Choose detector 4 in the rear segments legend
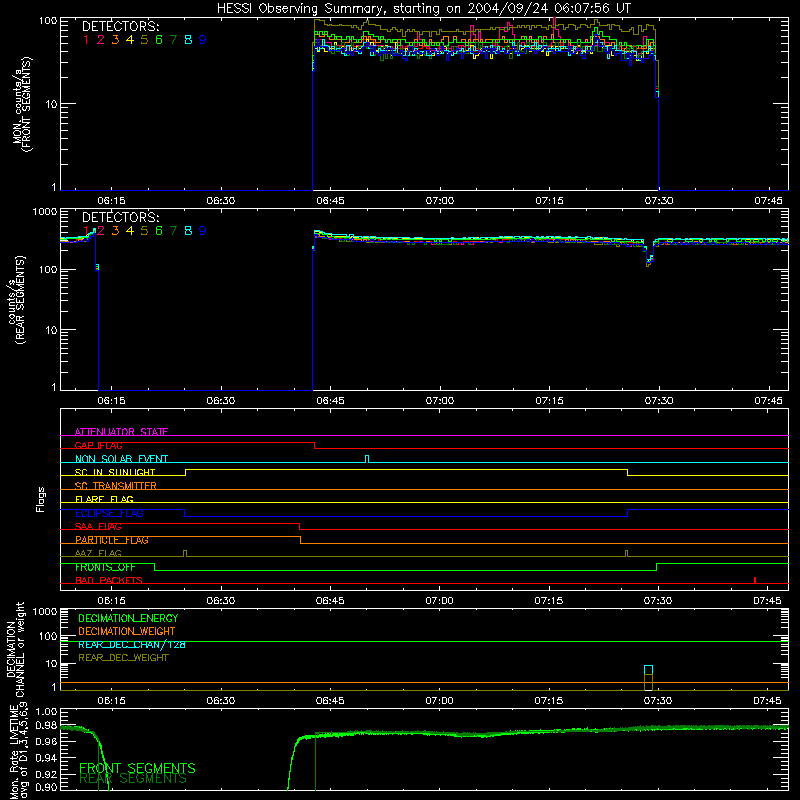The width and height of the screenshot is (800, 800). pos(130,231)
